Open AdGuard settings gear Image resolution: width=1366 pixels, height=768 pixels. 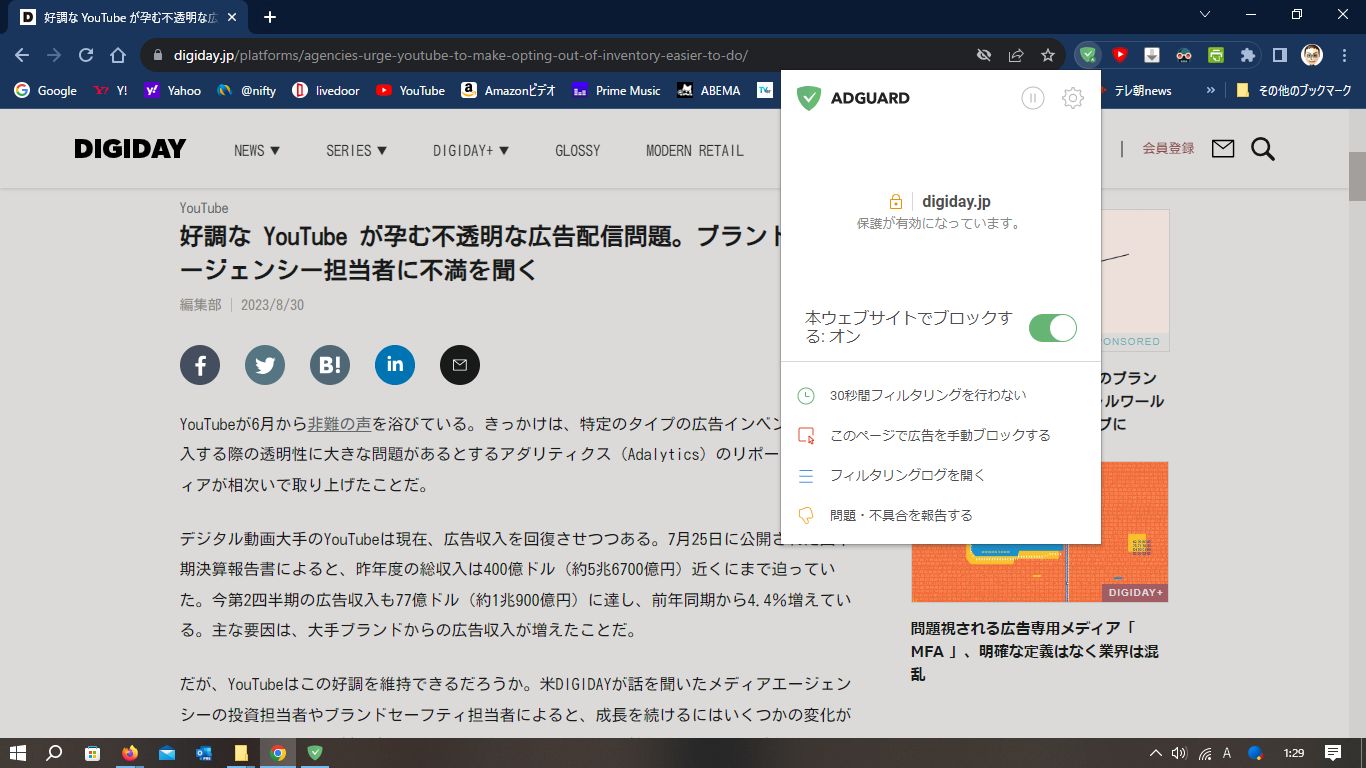(x=1072, y=97)
